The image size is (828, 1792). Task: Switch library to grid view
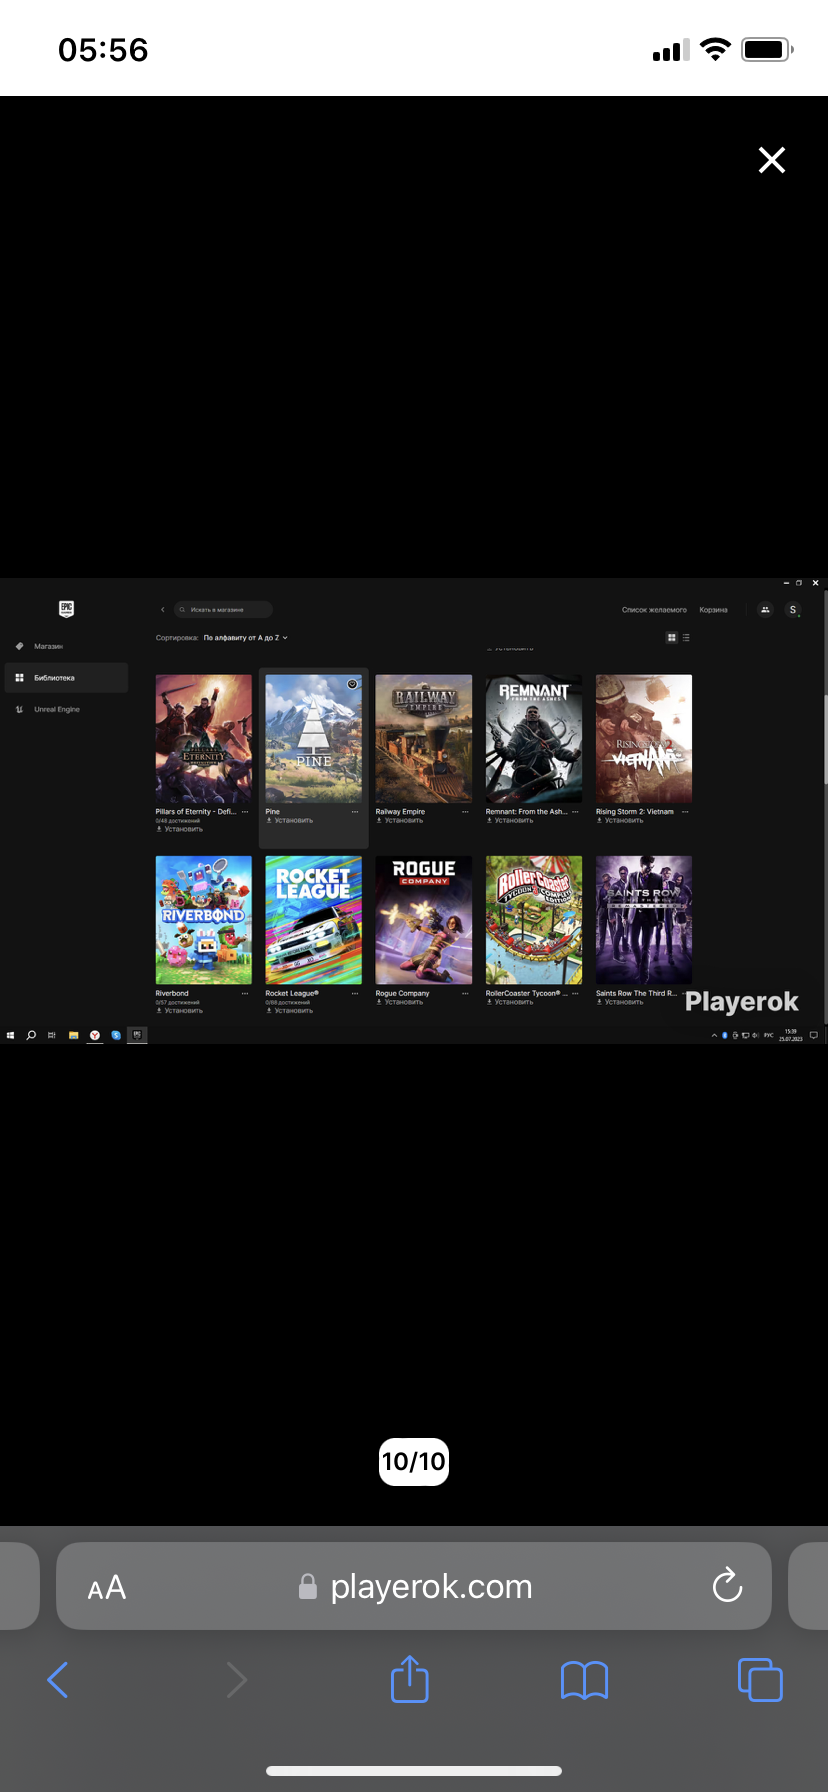tap(671, 637)
